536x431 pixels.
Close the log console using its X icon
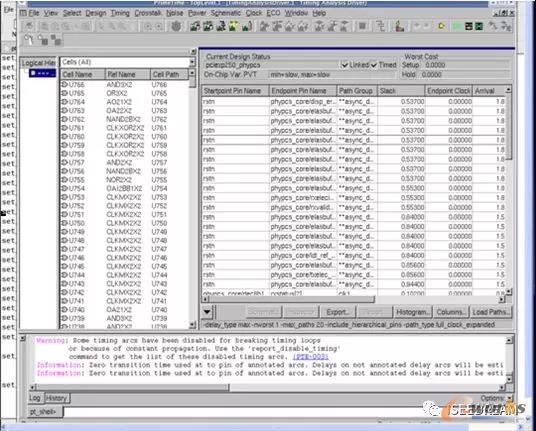pos(23,338)
